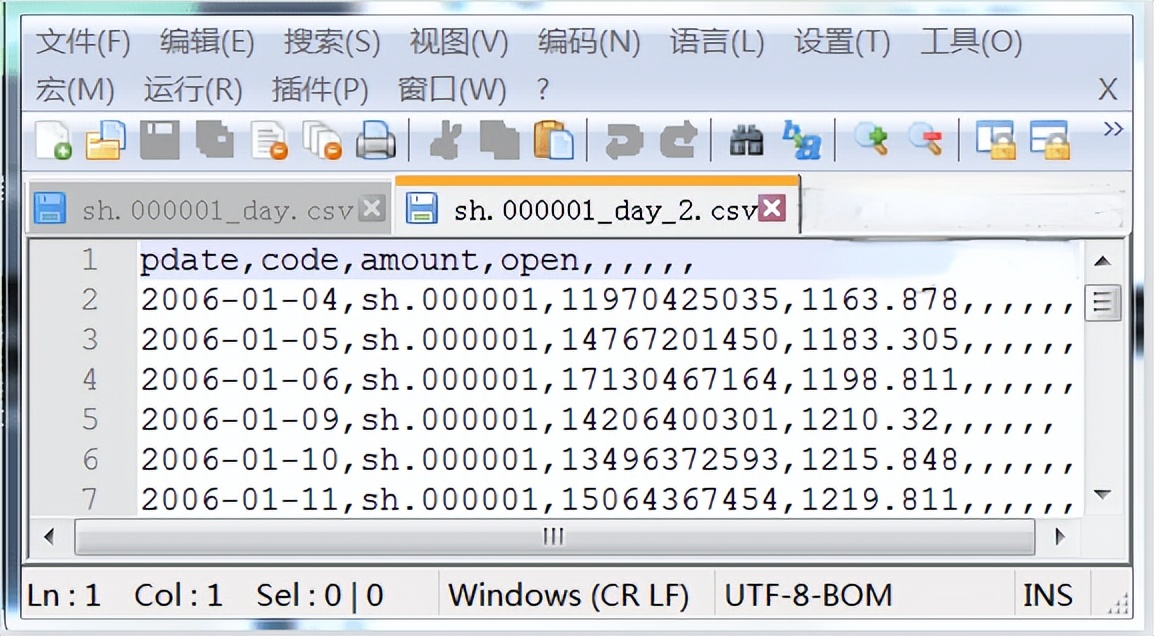Screen dimensions: 1154x636
Task: Click the vertical scrollbar up arrow
Action: pos(1102,261)
